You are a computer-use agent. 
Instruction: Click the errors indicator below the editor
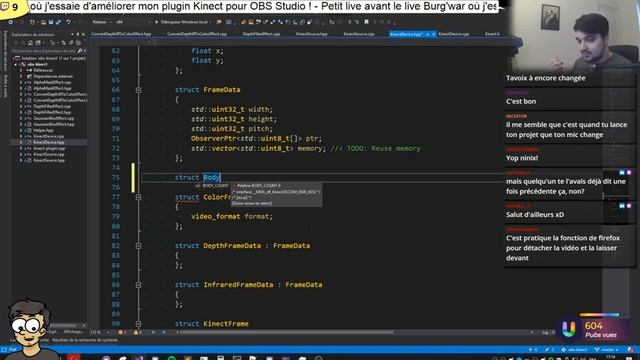coord(122,333)
